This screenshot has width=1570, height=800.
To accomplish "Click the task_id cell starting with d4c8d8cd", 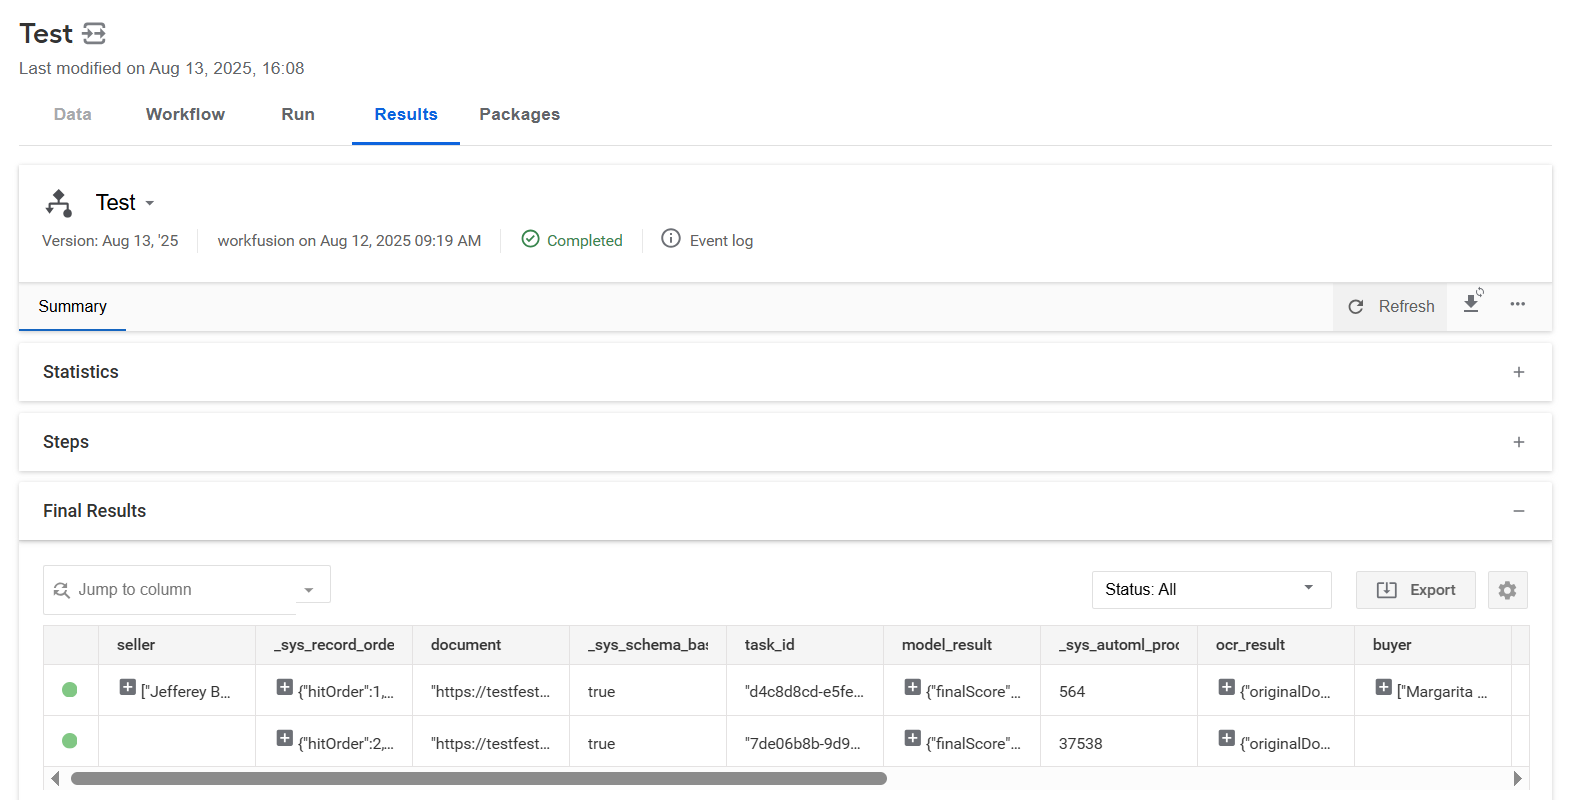I will (x=805, y=691).
